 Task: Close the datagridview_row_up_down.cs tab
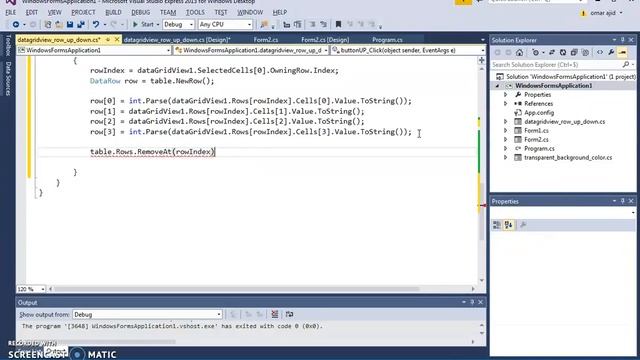[x=117, y=40]
